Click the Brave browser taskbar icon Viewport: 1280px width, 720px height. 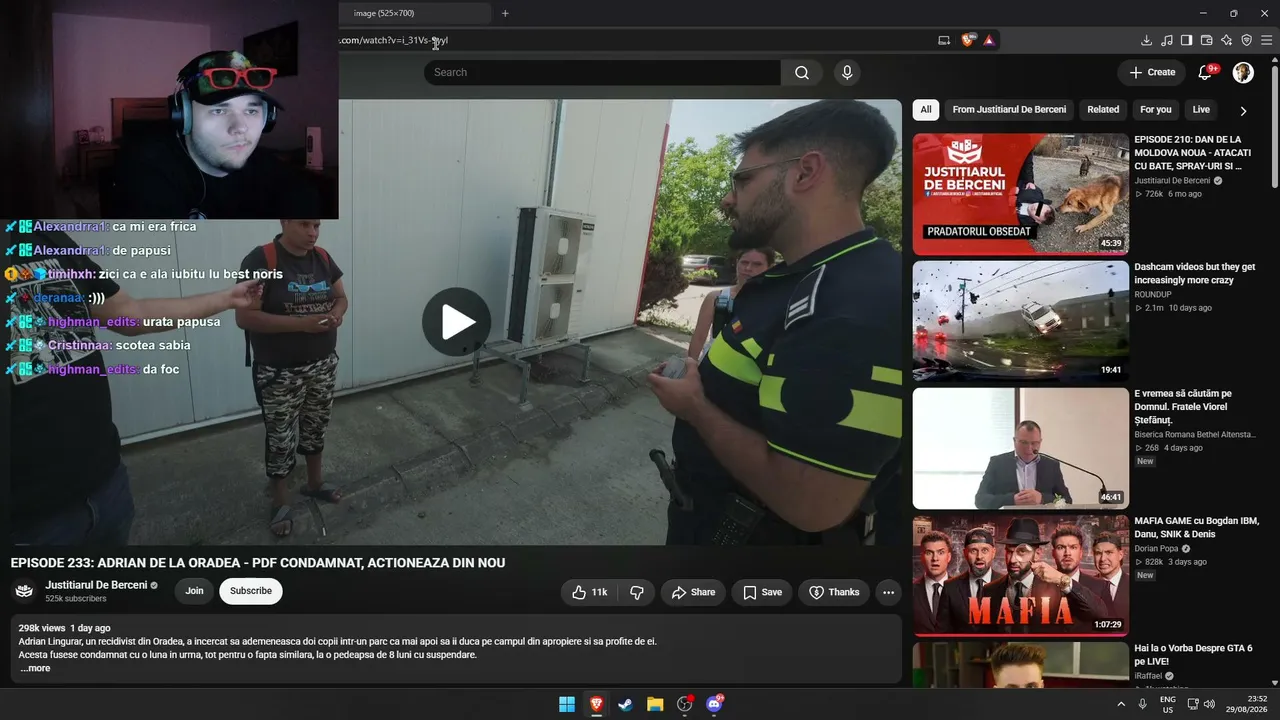(596, 704)
